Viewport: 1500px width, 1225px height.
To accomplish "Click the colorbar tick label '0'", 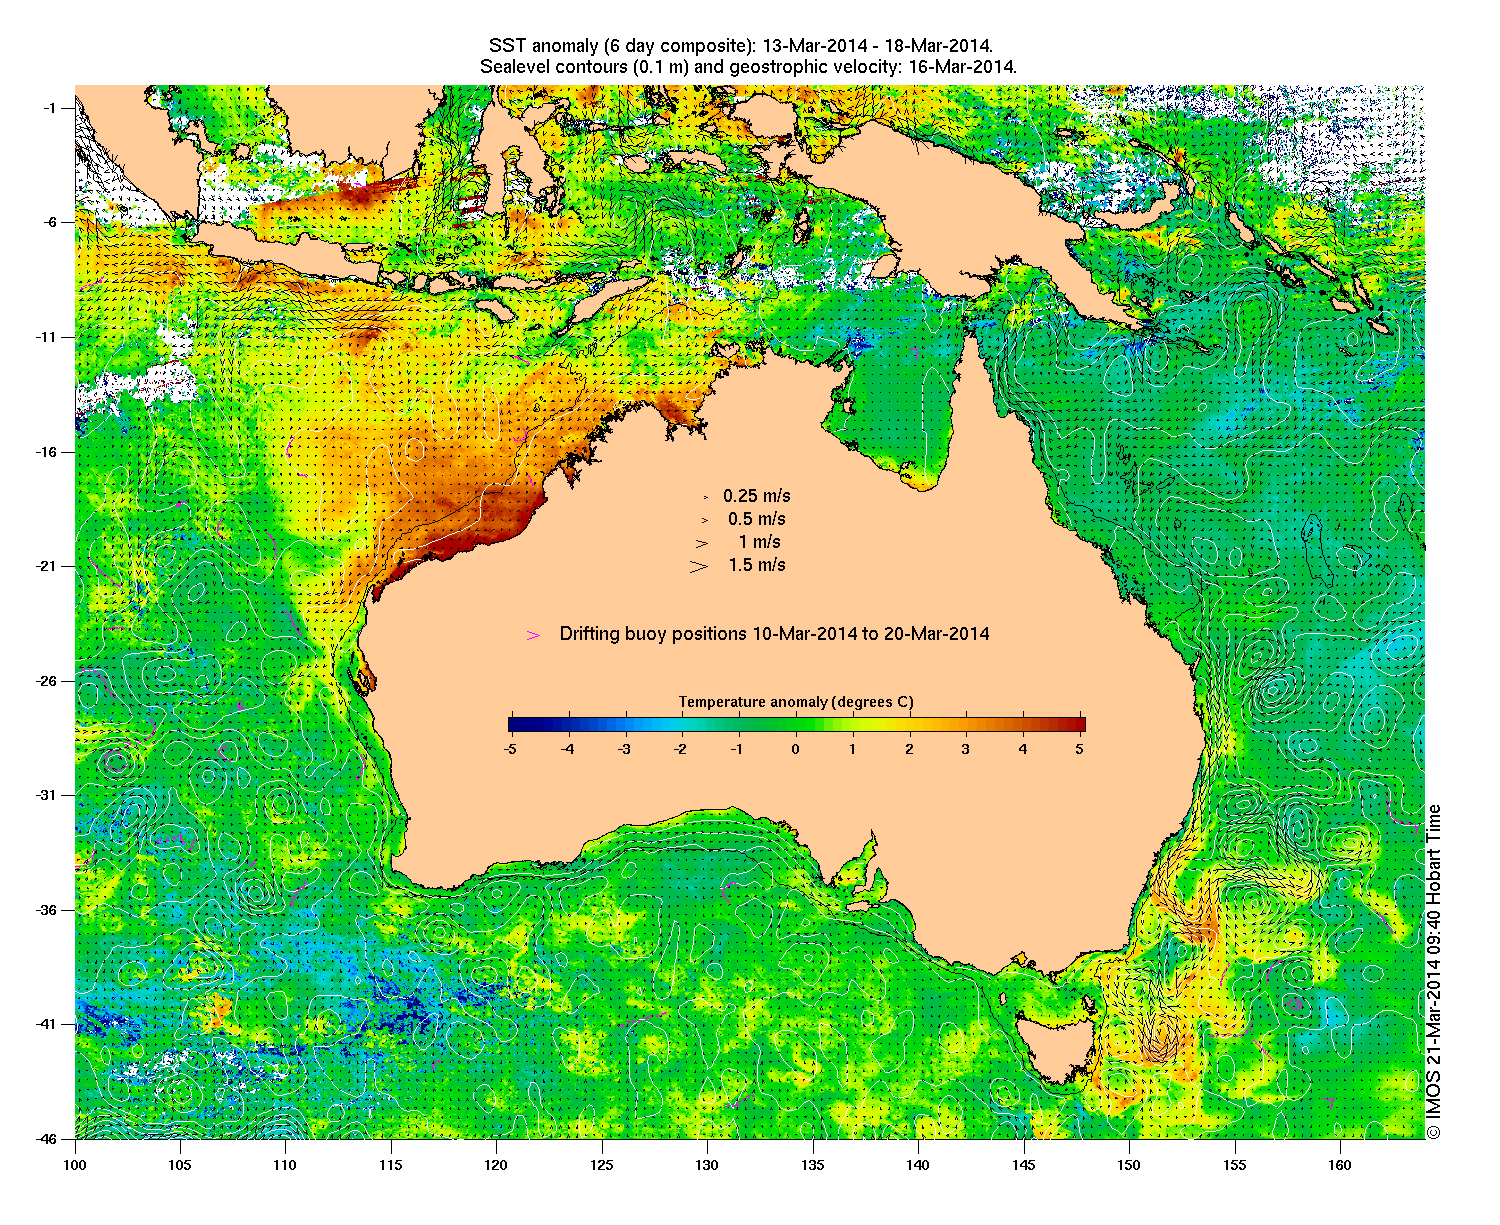I will (796, 748).
